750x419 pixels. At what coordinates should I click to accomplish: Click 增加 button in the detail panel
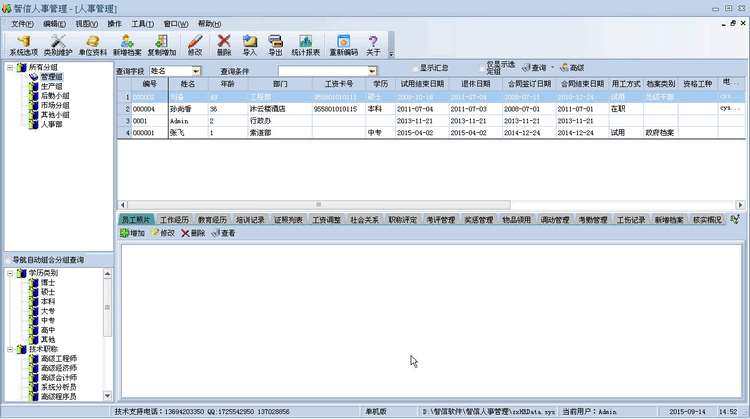coord(132,233)
